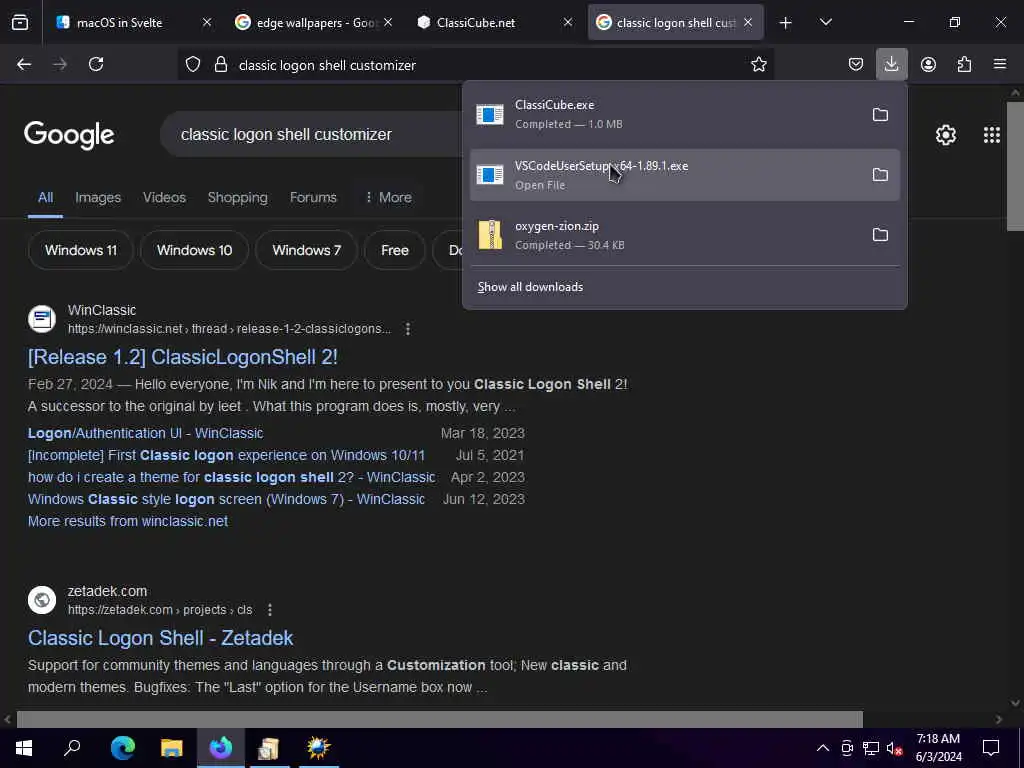This screenshot has width=1024, height=768.
Task: Close the macOS in Svelte tab
Action: coord(207,22)
